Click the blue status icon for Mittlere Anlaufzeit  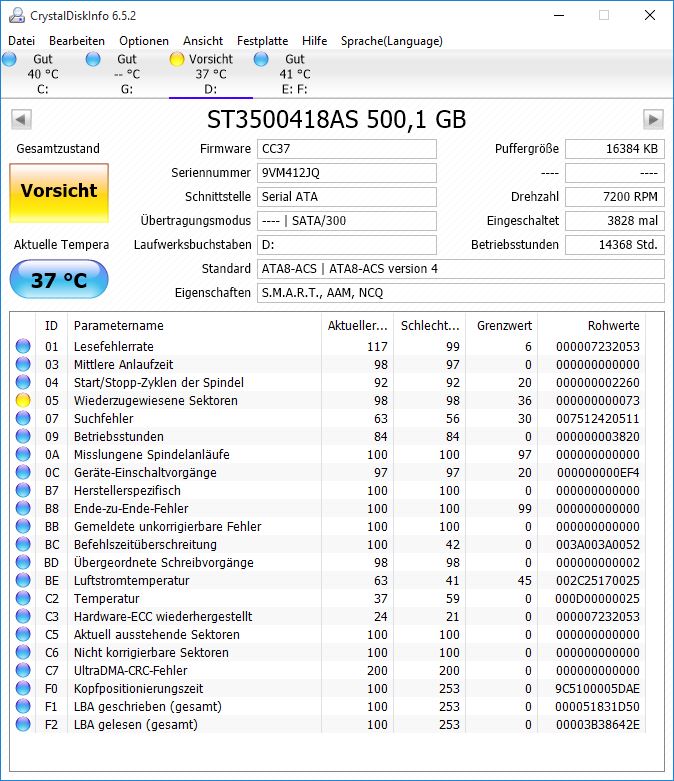click(x=23, y=364)
